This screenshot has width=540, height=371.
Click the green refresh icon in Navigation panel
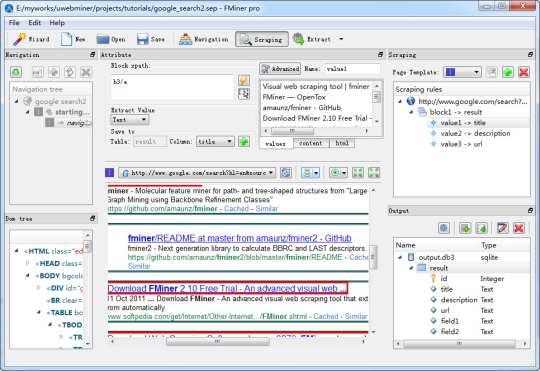pos(16,72)
